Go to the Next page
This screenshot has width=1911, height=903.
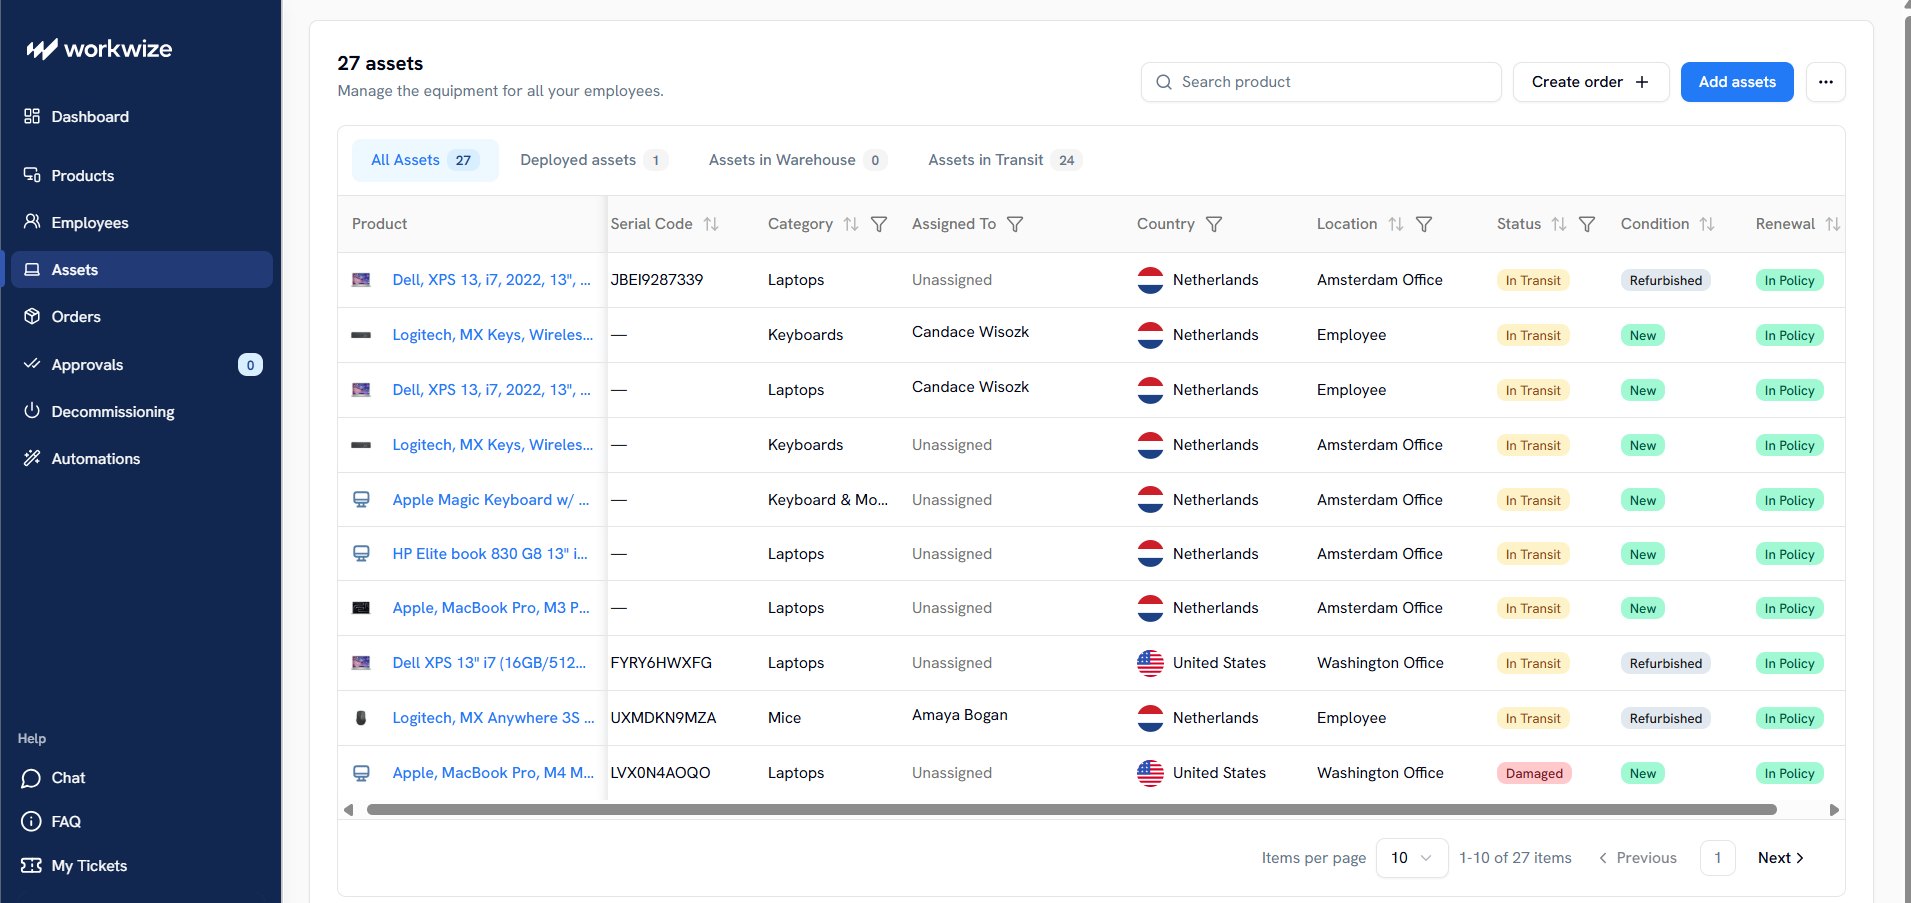(x=1781, y=858)
